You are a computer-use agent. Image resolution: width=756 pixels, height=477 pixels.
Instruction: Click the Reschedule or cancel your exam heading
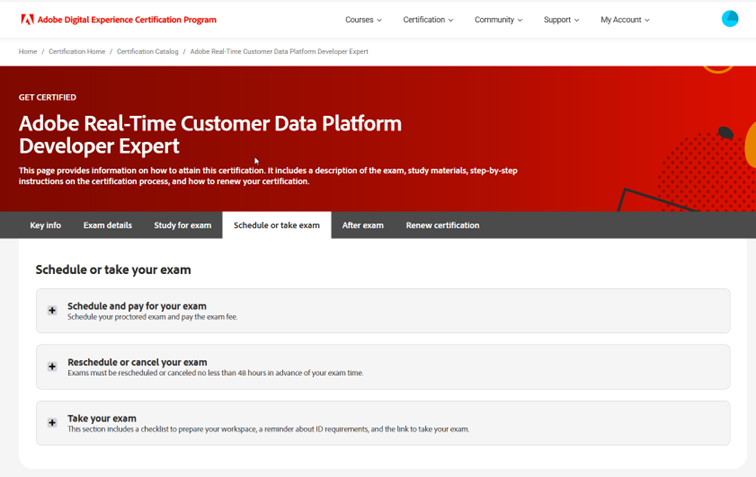tap(137, 362)
